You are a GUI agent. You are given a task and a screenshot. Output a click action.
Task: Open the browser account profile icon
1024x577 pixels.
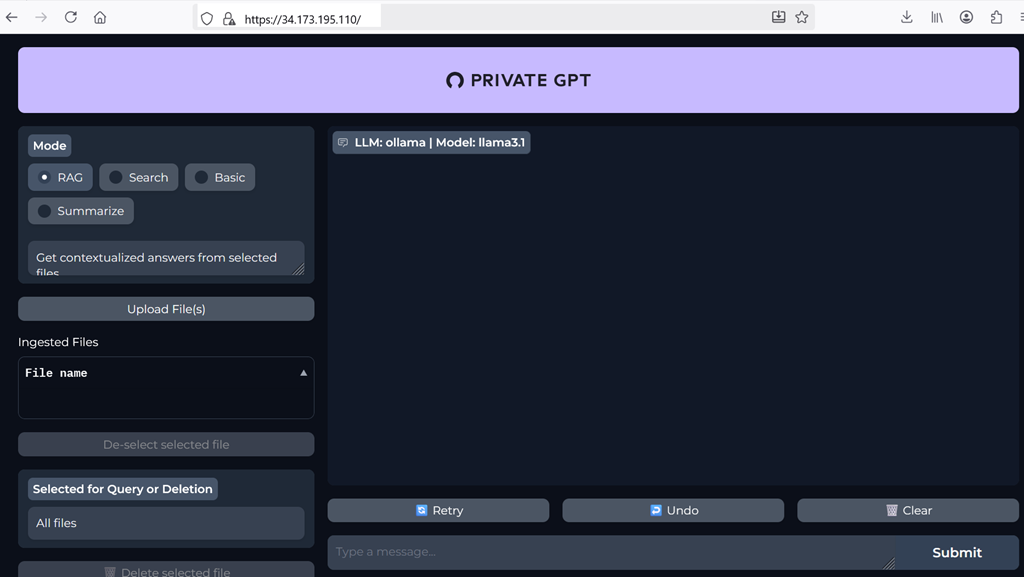966,17
